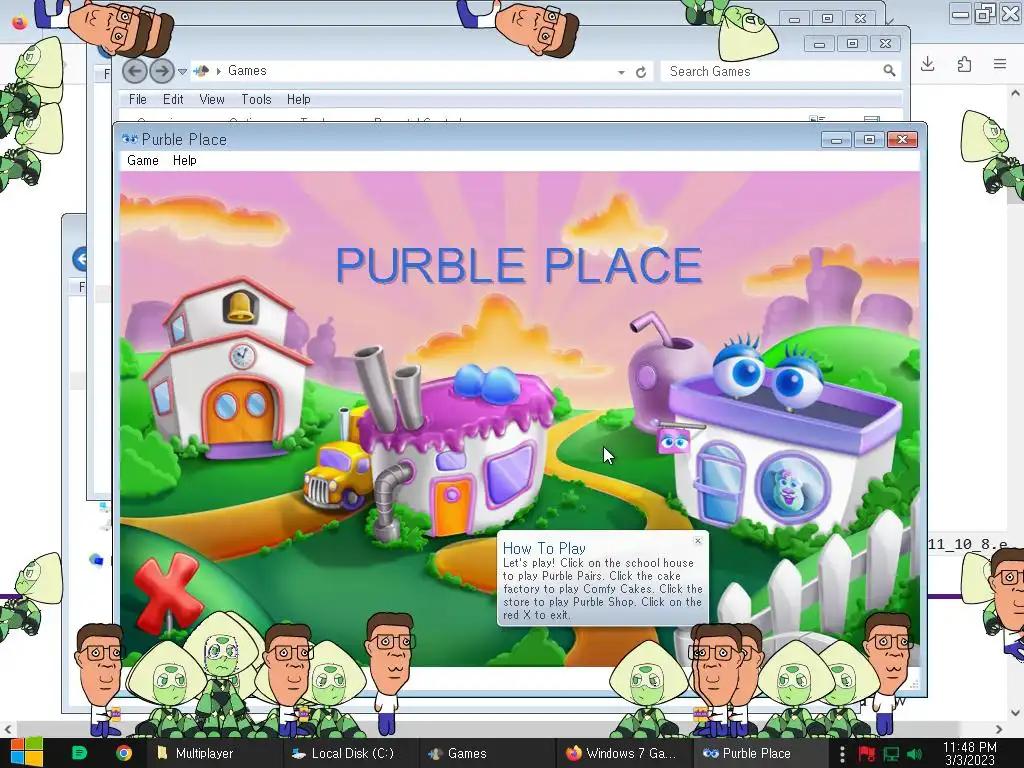Open the clock showing 11:48 PM
This screenshot has width=1024, height=768.
[970, 753]
